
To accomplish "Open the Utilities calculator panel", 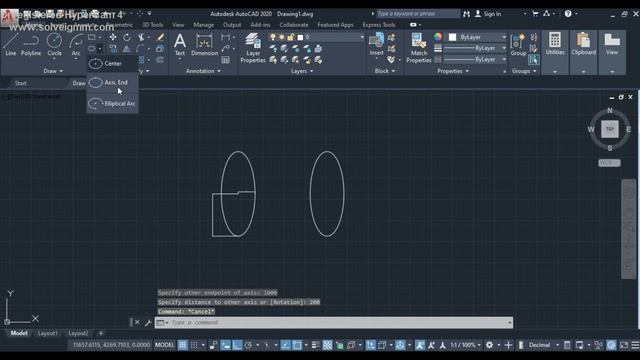I will click(x=555, y=44).
